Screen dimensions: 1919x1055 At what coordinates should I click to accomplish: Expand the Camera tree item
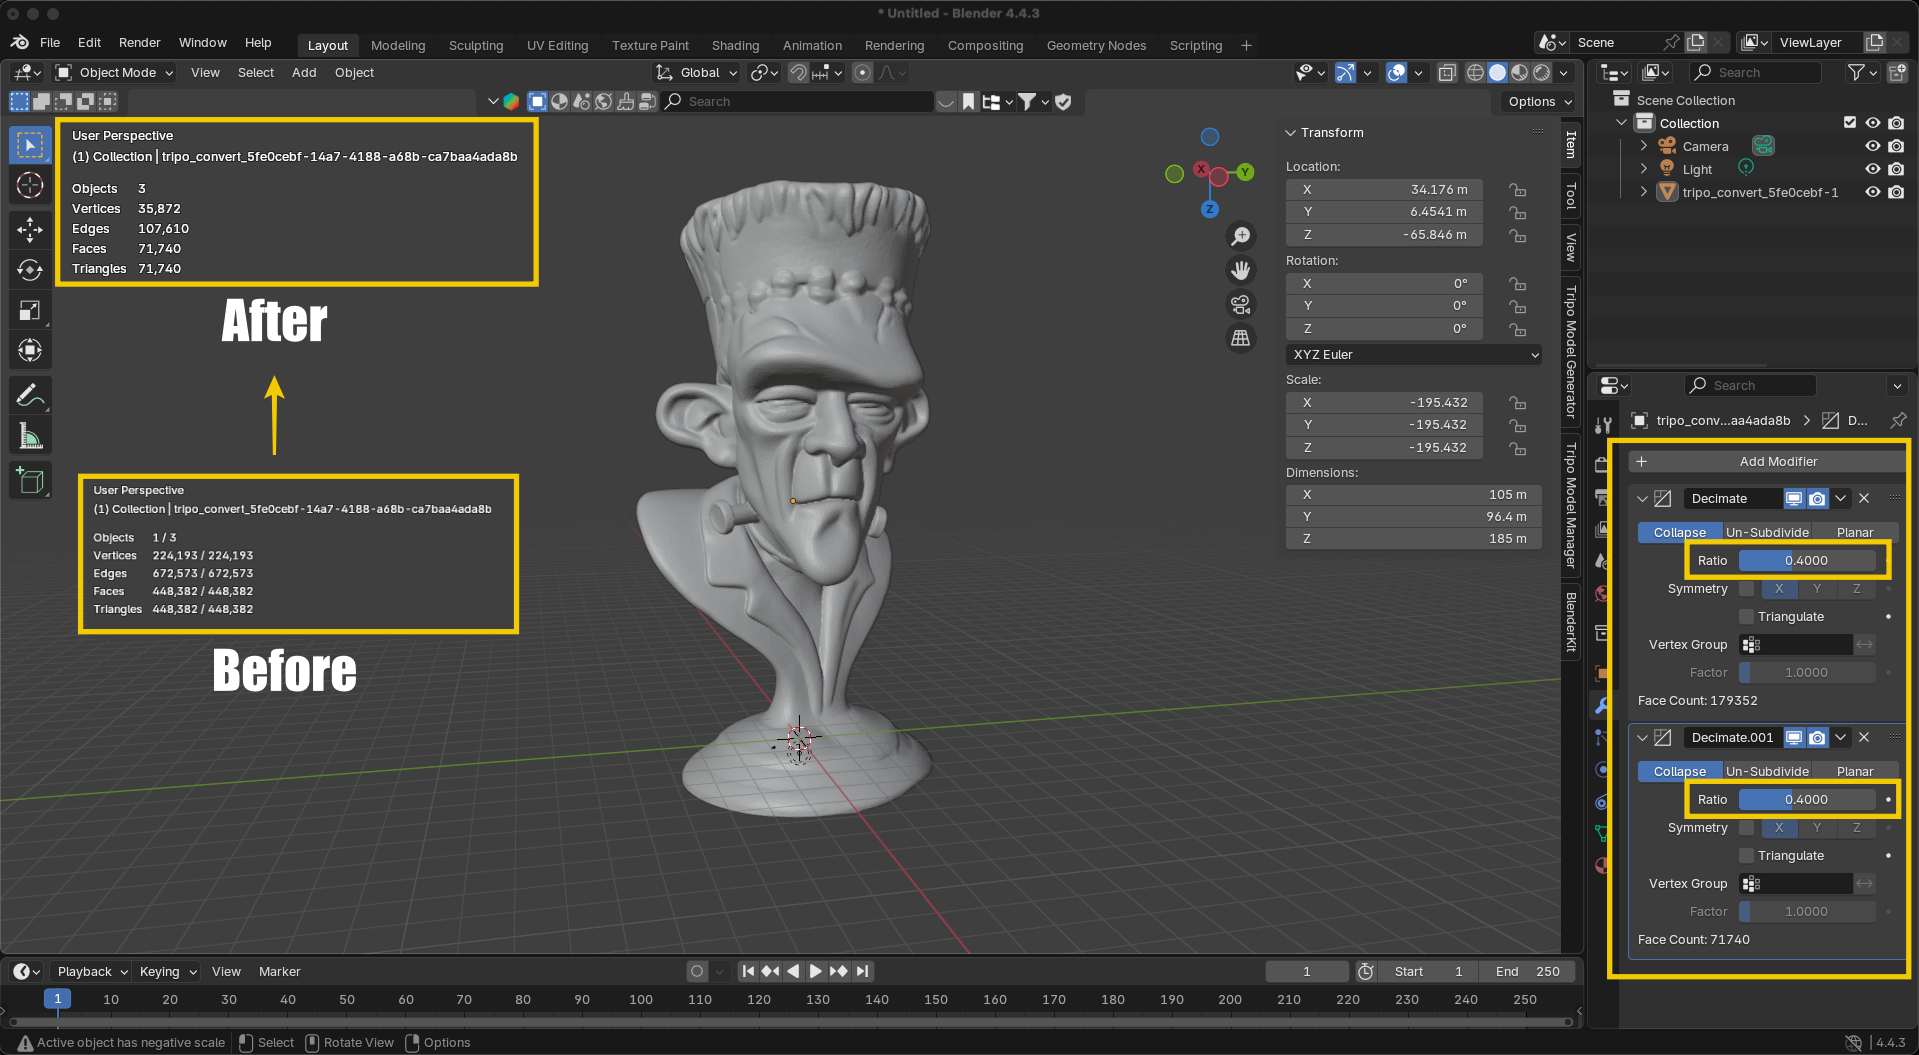1644,146
